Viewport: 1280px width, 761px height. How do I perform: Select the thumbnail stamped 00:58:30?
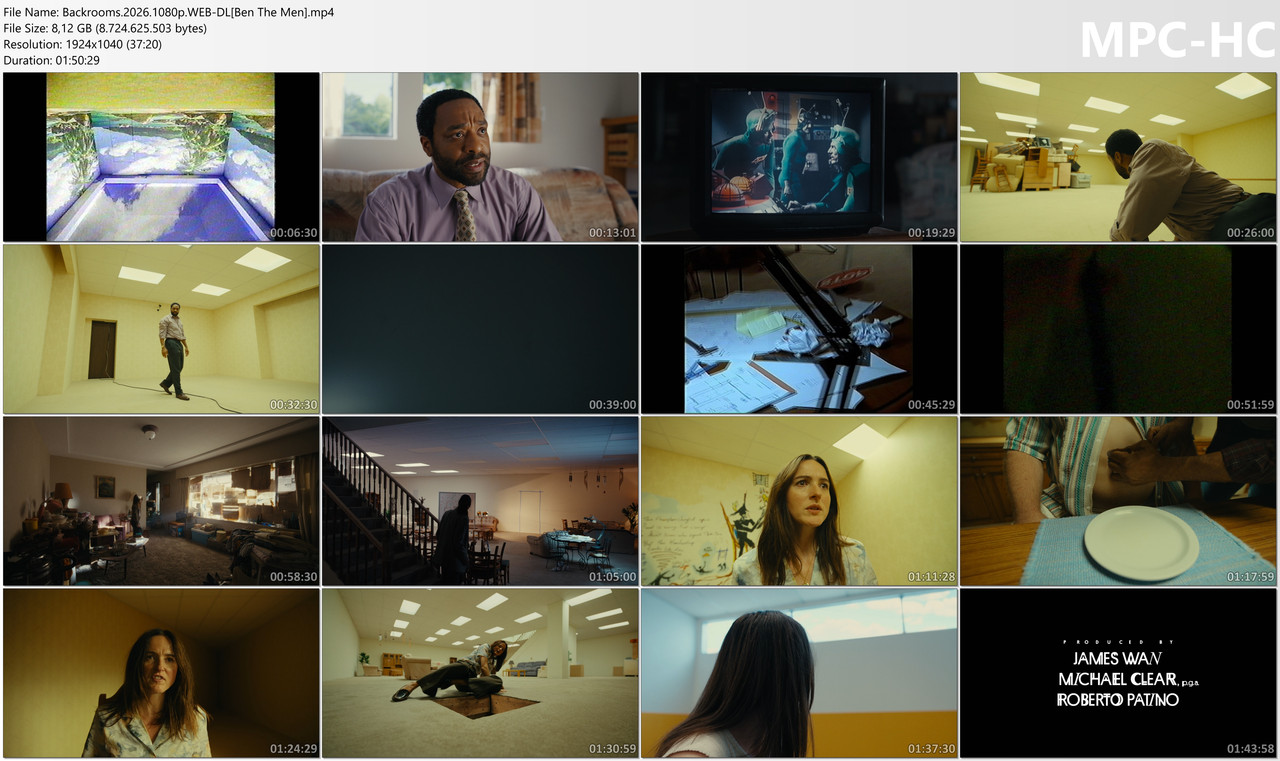(x=161, y=501)
